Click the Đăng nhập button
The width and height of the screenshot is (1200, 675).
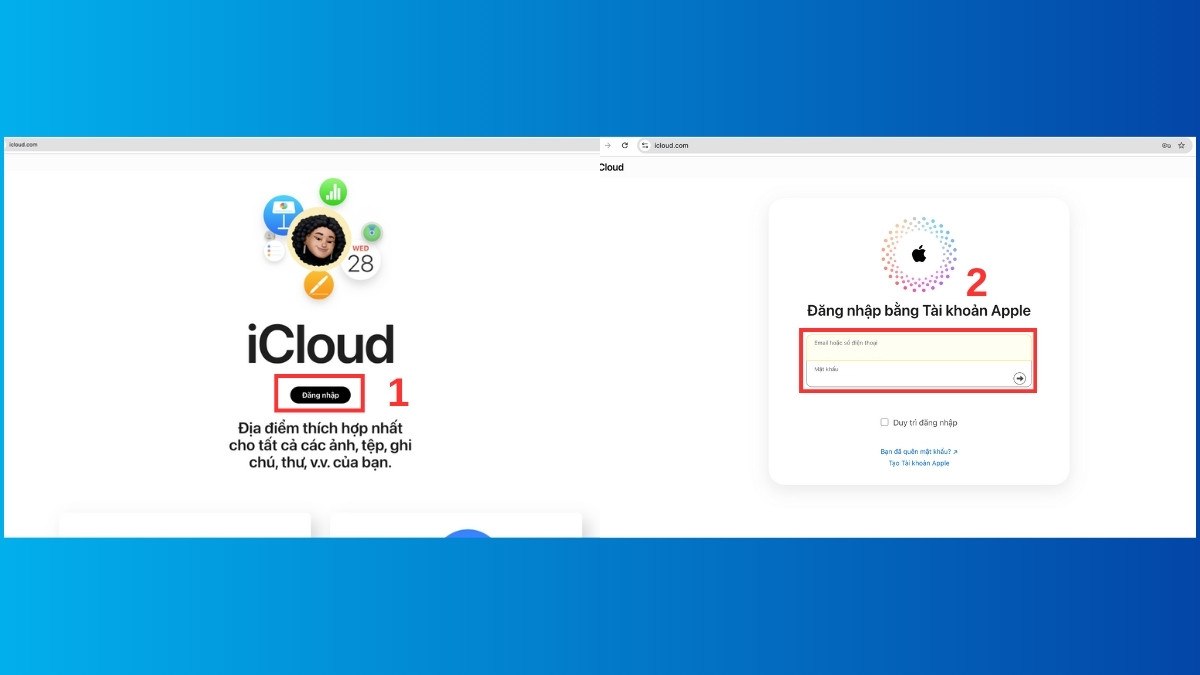coord(318,394)
